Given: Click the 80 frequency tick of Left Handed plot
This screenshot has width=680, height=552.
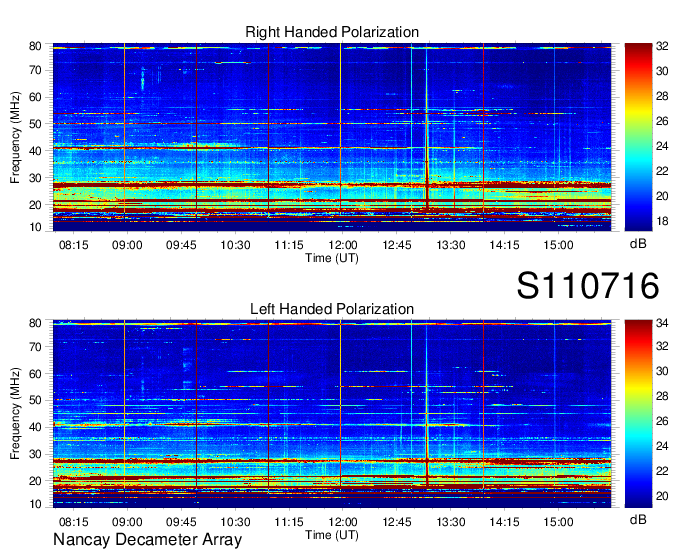Looking at the screenshot, I should [35, 323].
